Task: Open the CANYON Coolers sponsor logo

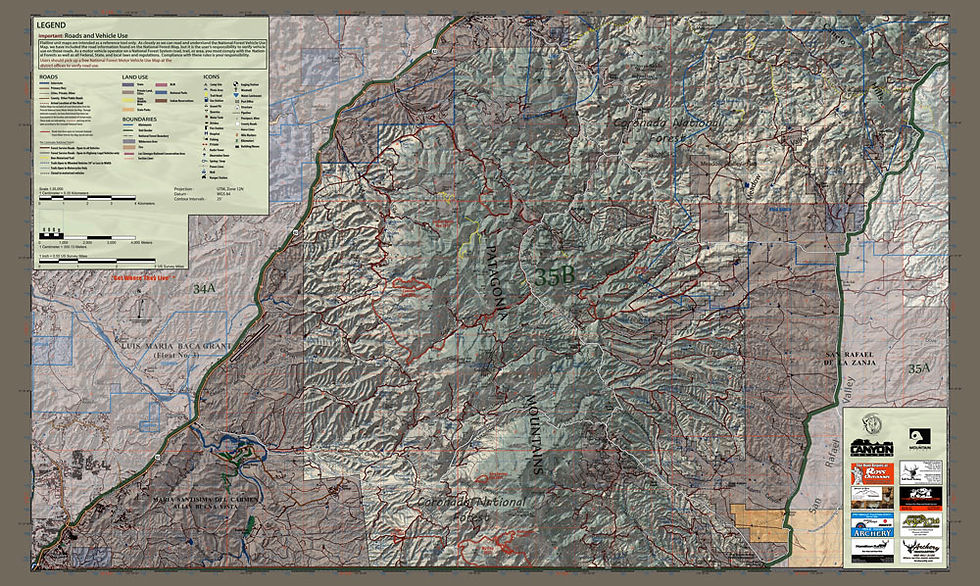Action: pyautogui.click(x=872, y=448)
